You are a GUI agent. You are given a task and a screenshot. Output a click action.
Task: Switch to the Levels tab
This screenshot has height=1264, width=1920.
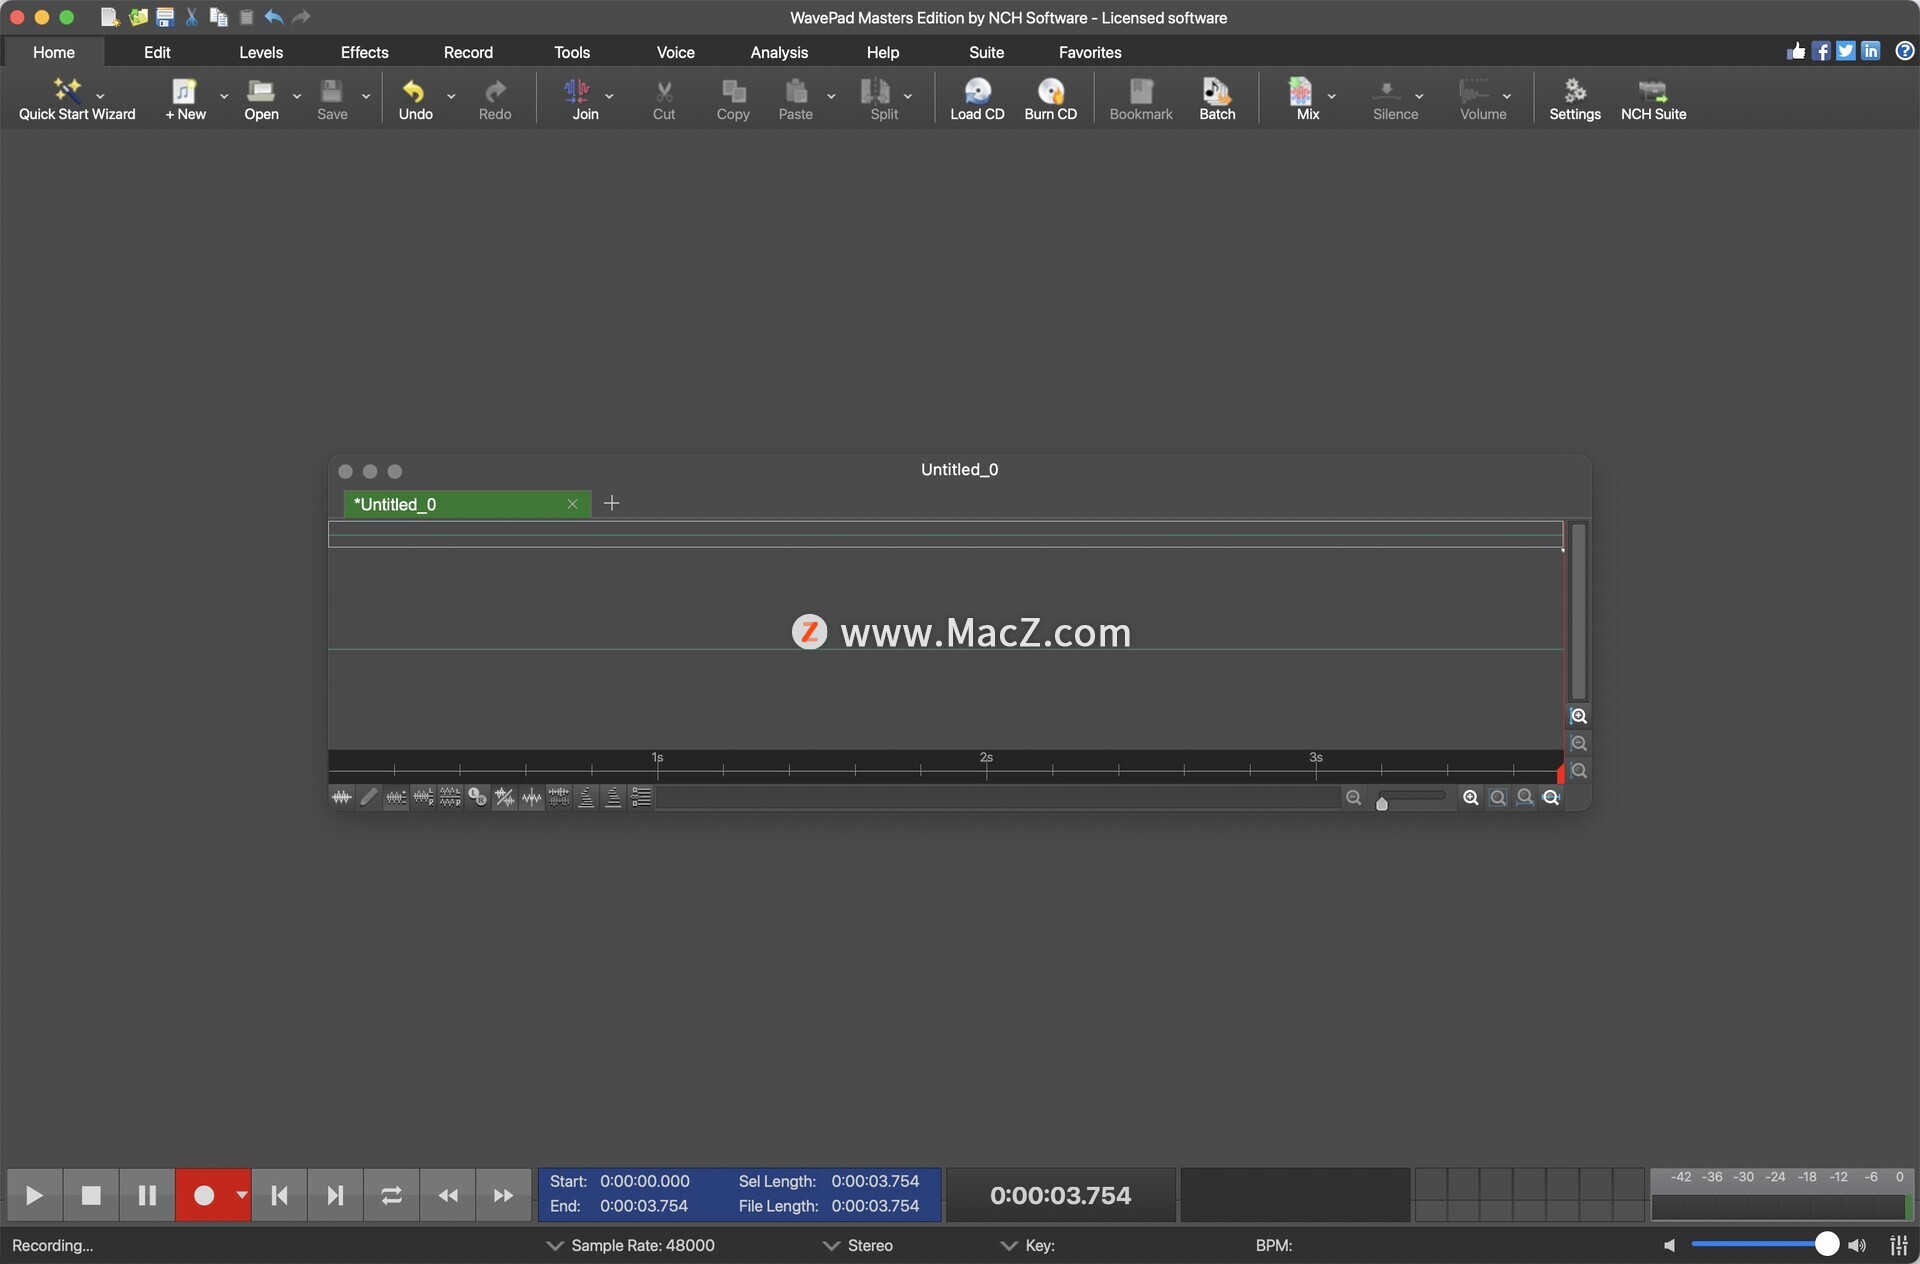(261, 52)
